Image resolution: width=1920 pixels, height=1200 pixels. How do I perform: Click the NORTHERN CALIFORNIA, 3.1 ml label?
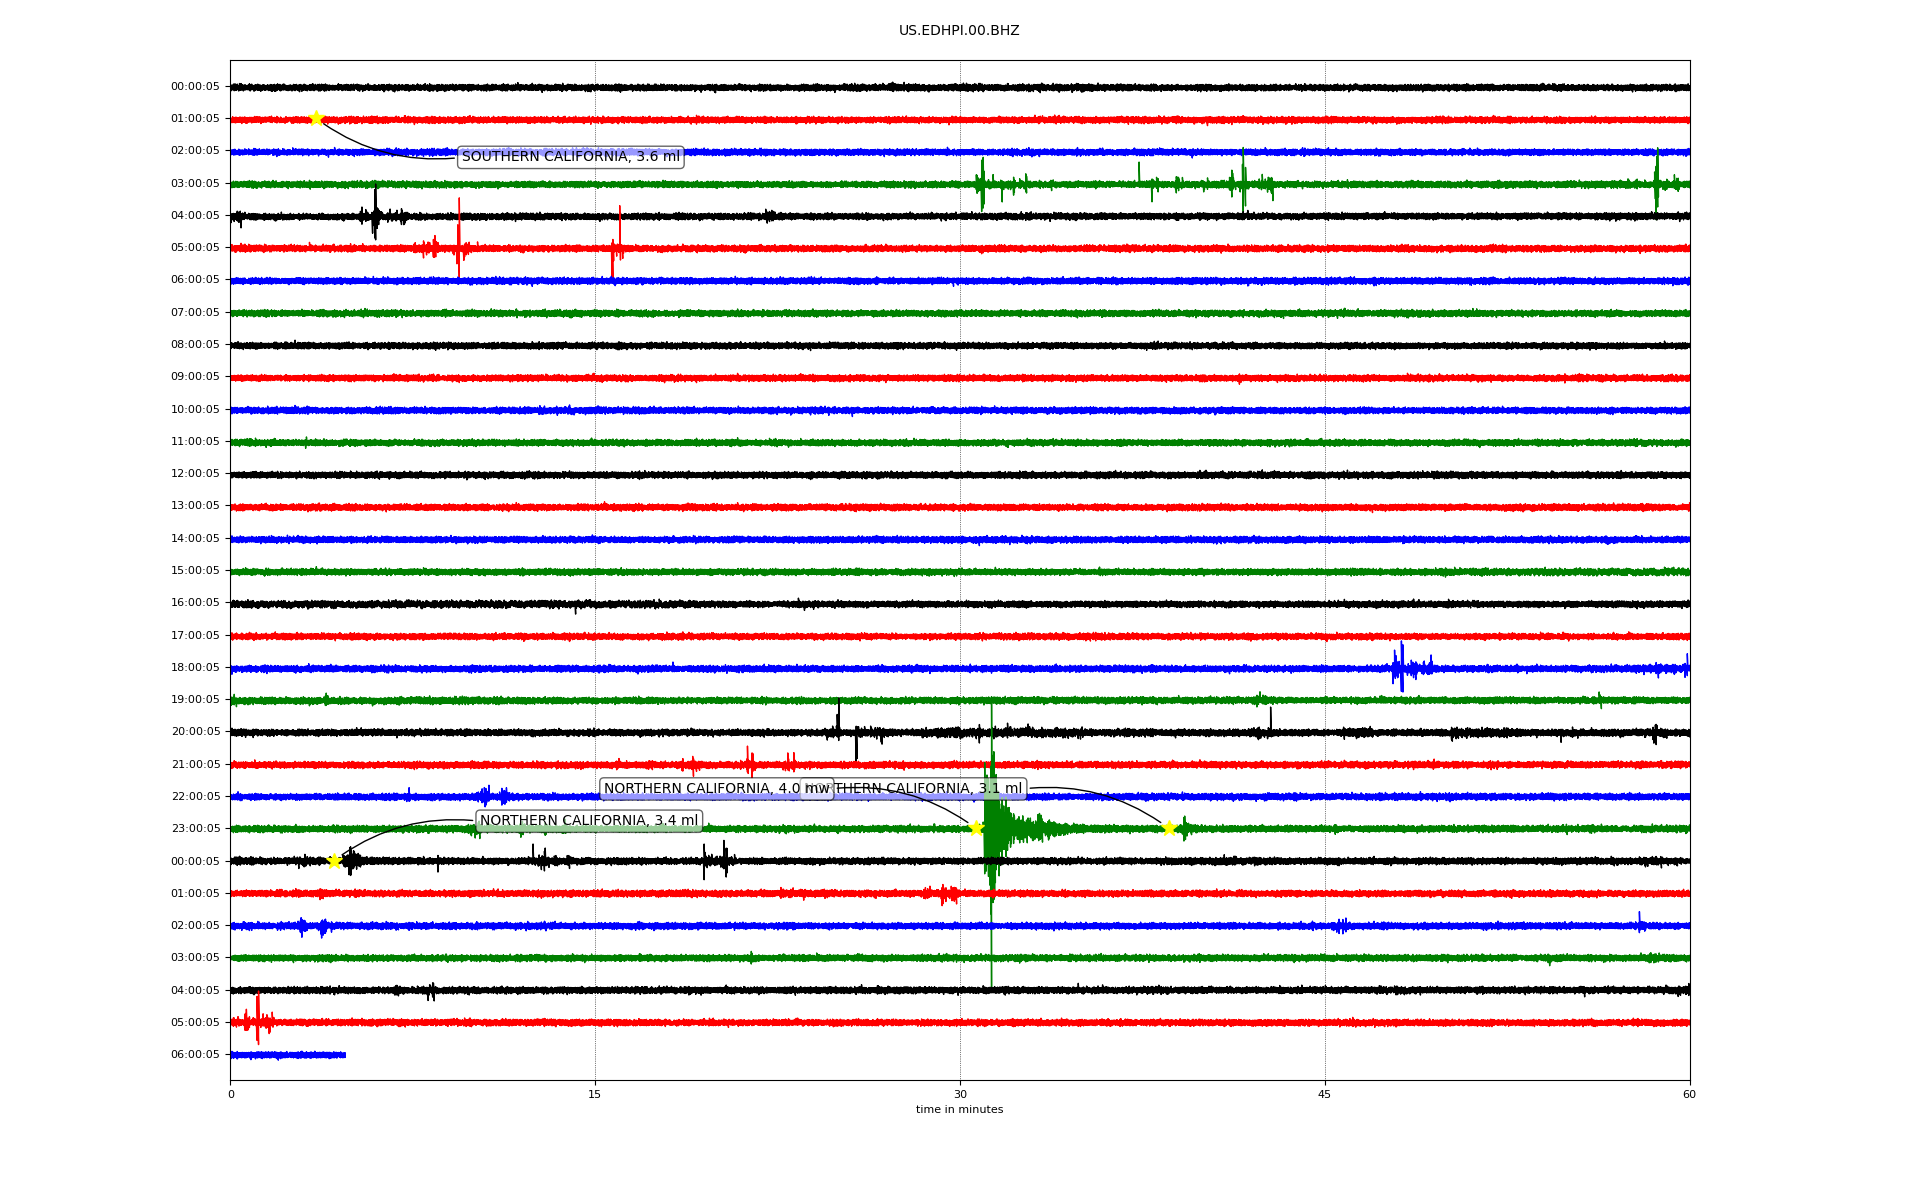[930, 789]
